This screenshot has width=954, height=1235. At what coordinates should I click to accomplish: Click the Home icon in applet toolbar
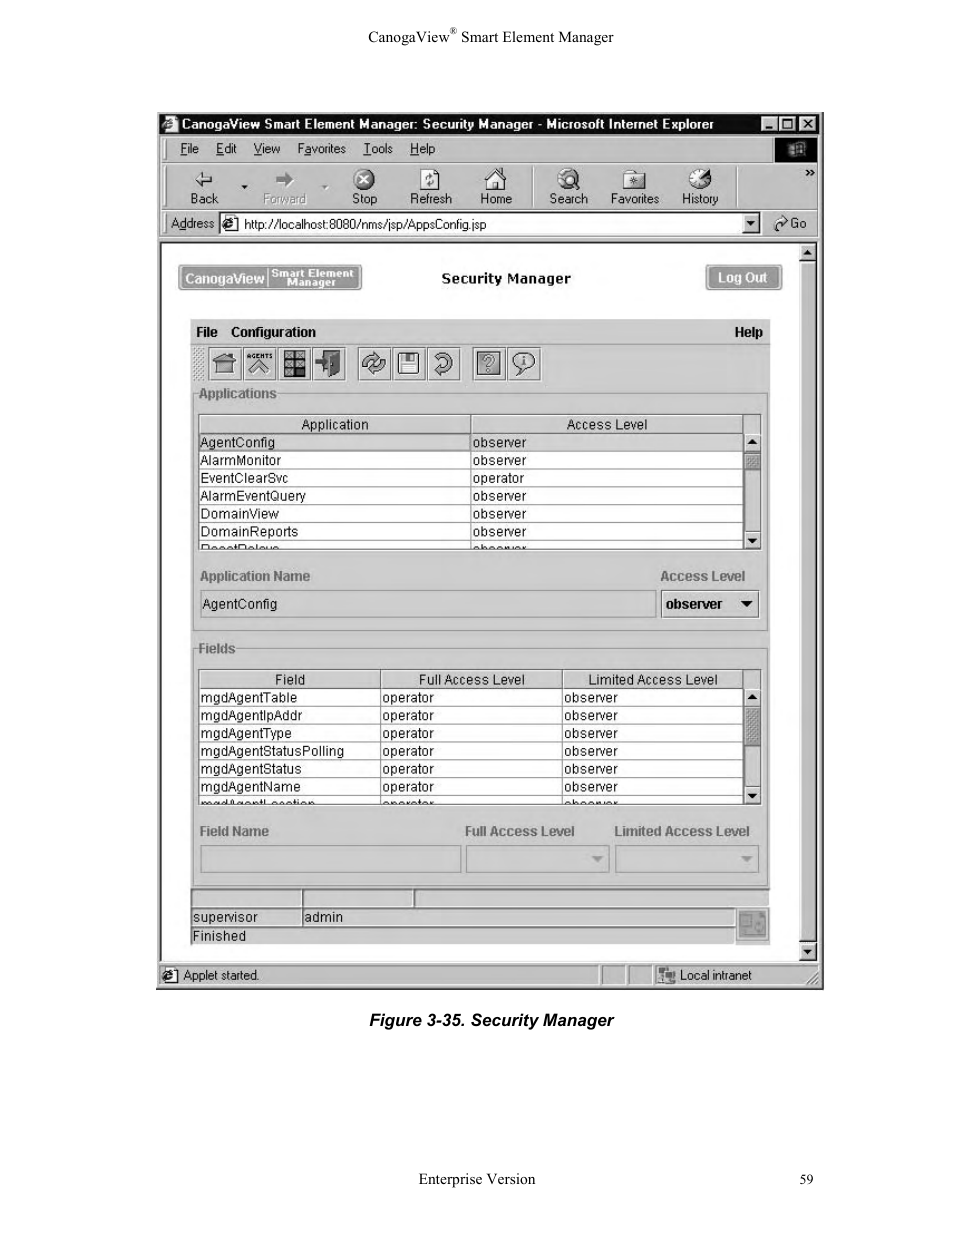coord(224,364)
